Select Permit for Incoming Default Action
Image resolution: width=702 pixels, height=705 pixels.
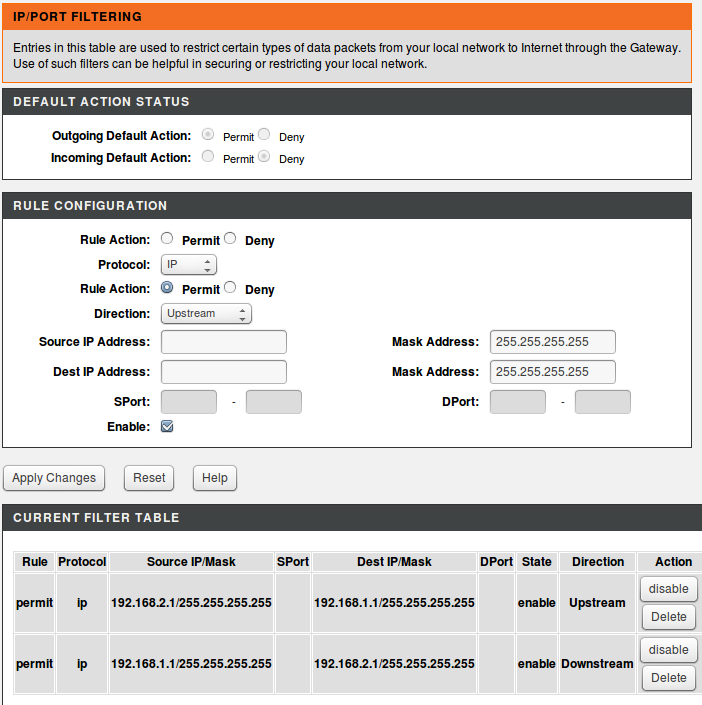click(x=208, y=156)
